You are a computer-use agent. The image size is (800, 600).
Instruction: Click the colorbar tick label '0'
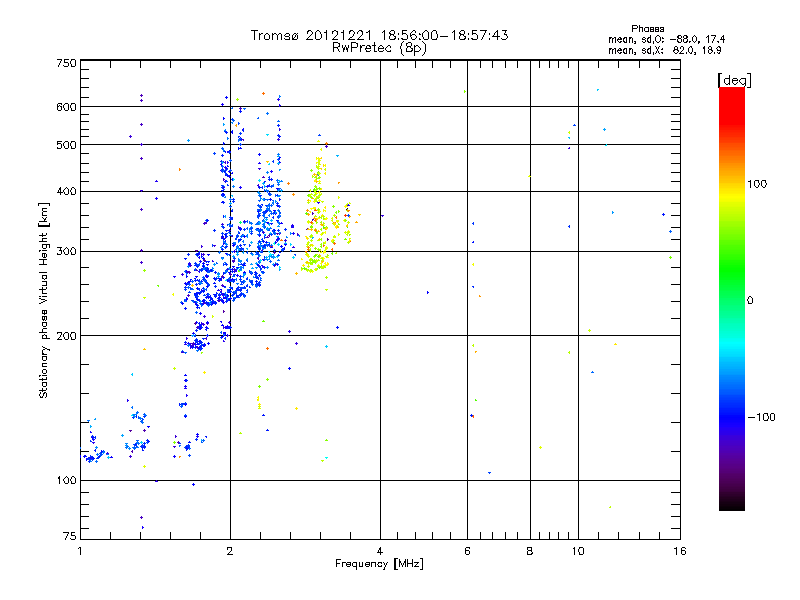click(749, 301)
